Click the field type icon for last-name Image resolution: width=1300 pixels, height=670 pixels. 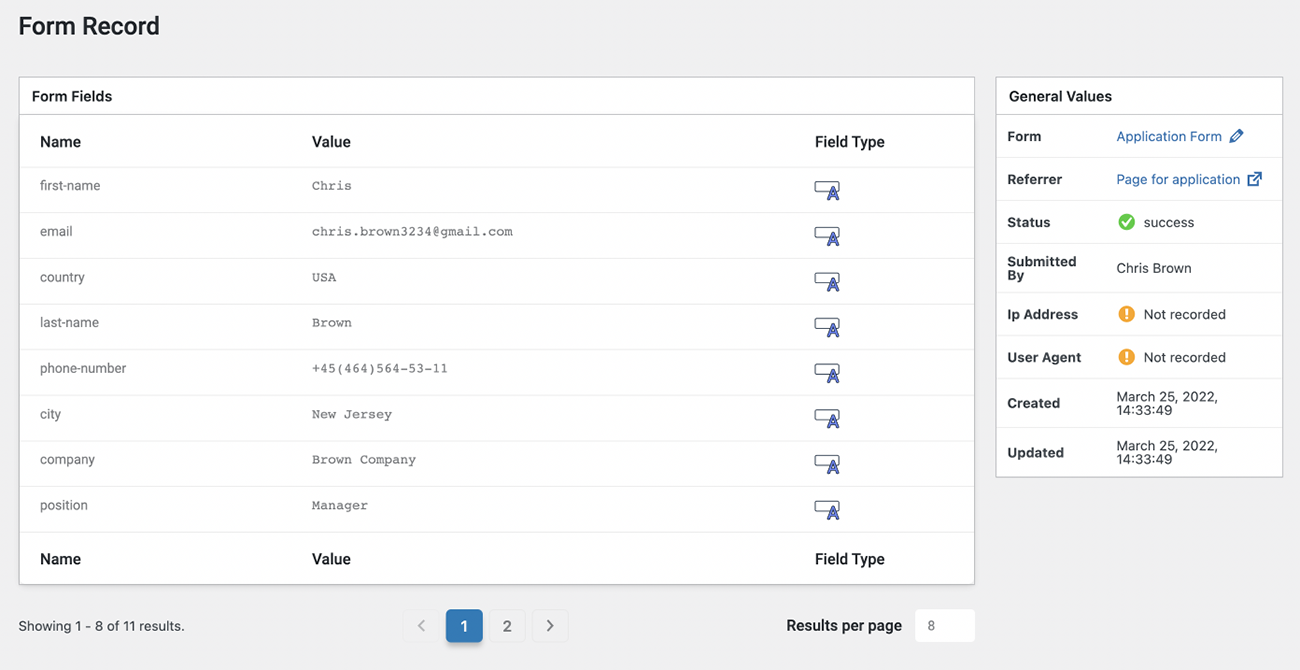826,327
